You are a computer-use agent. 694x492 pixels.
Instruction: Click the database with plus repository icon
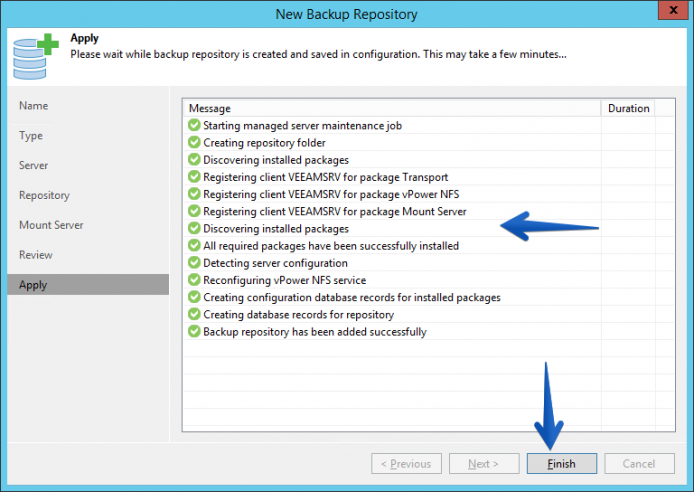click(x=35, y=56)
